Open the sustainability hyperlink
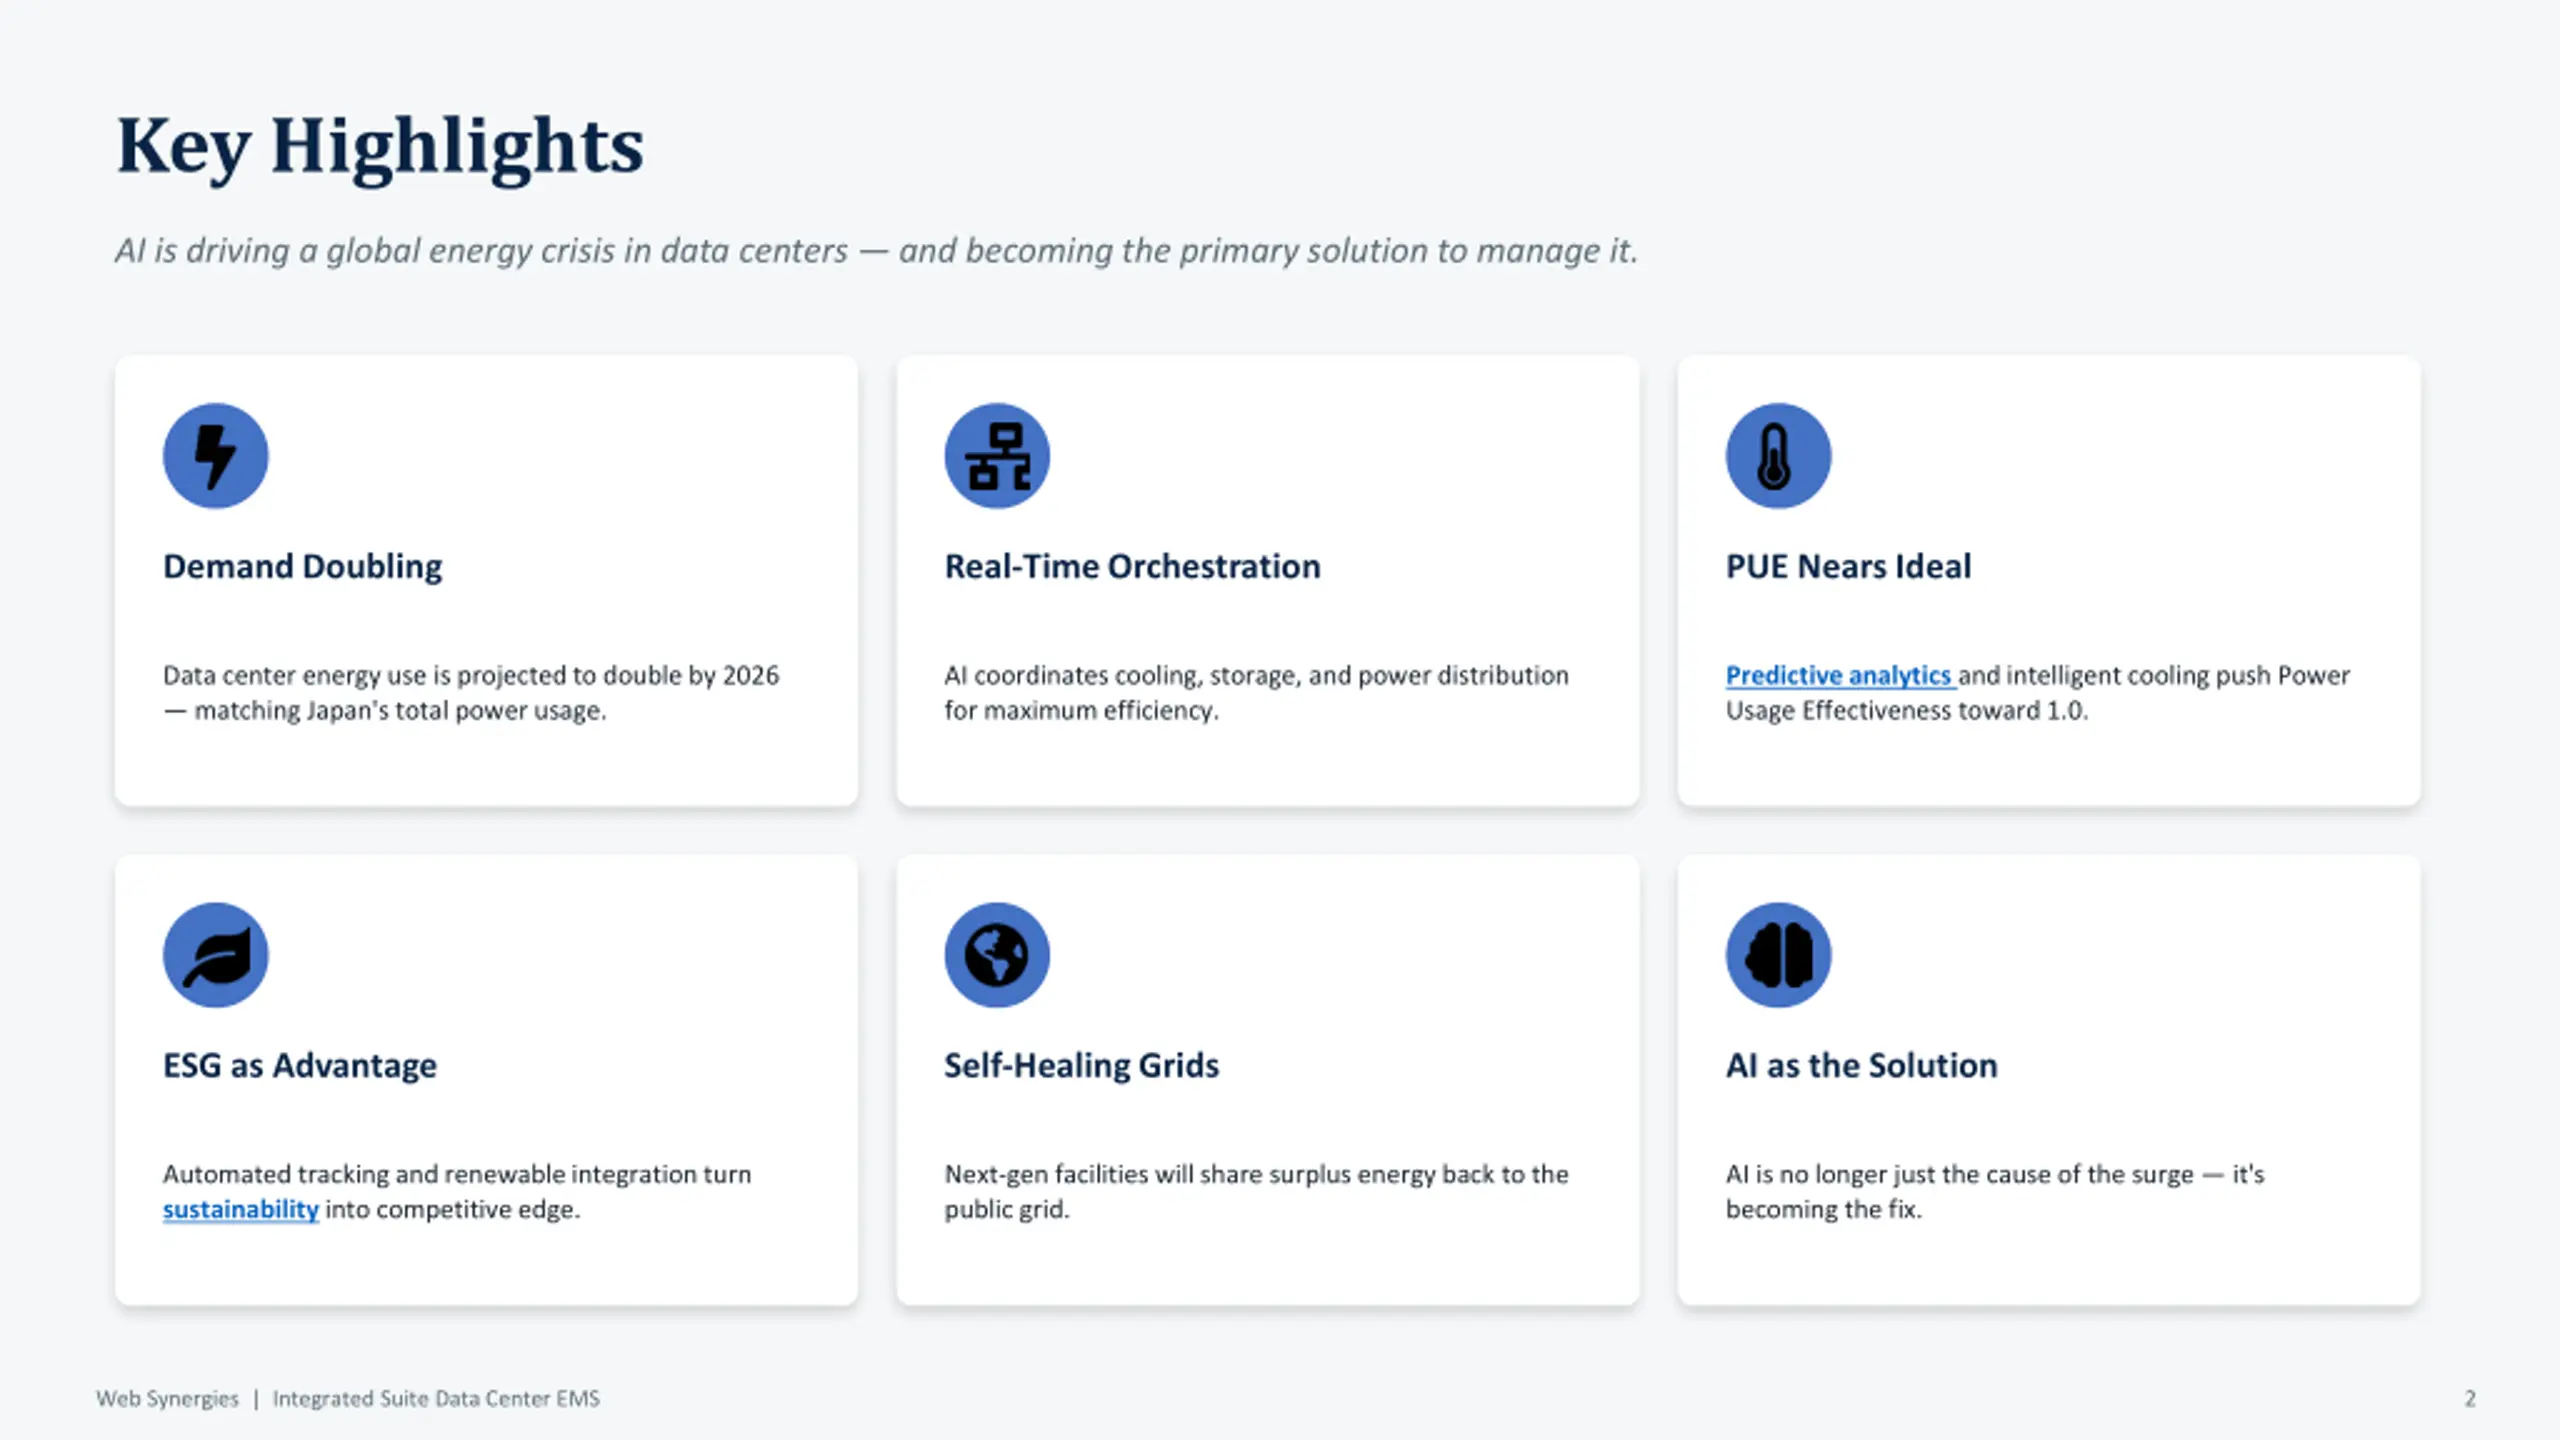 click(241, 1209)
